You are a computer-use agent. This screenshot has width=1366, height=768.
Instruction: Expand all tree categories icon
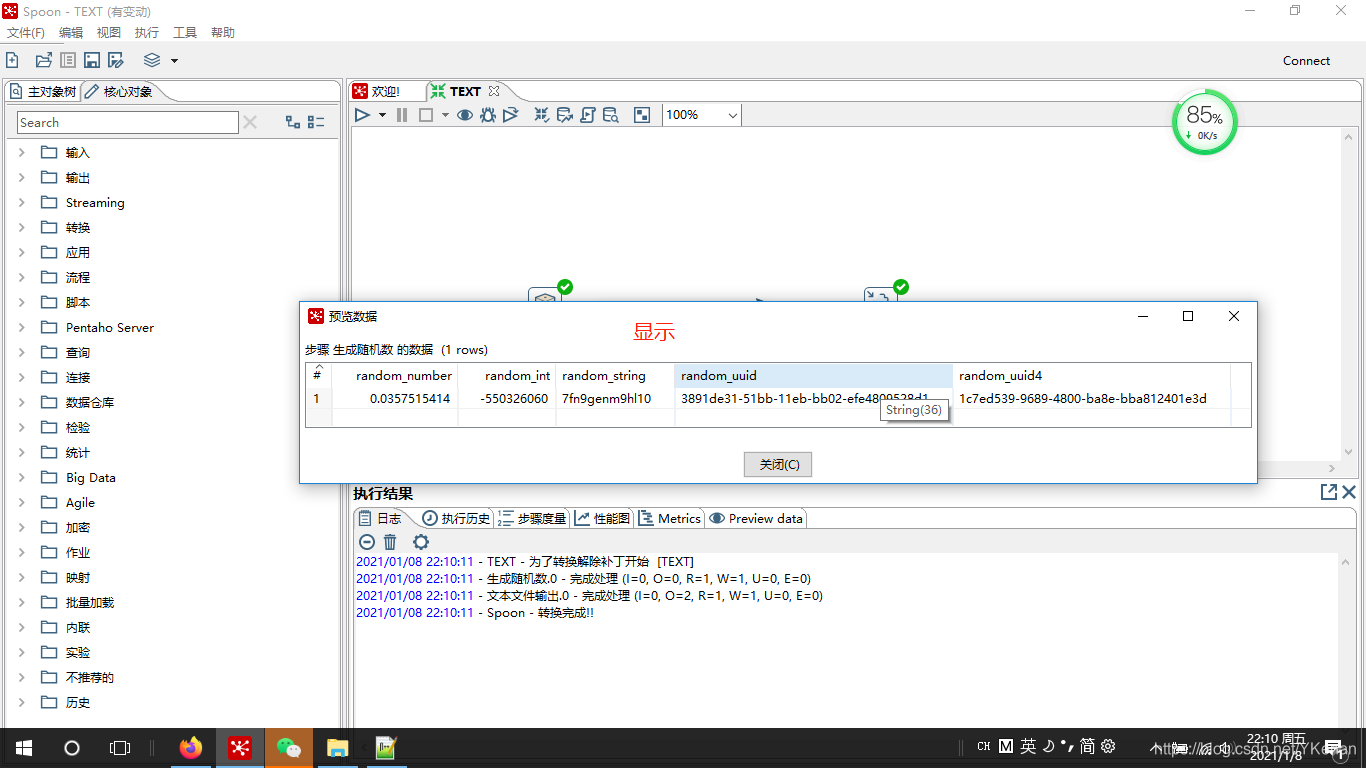coord(293,122)
